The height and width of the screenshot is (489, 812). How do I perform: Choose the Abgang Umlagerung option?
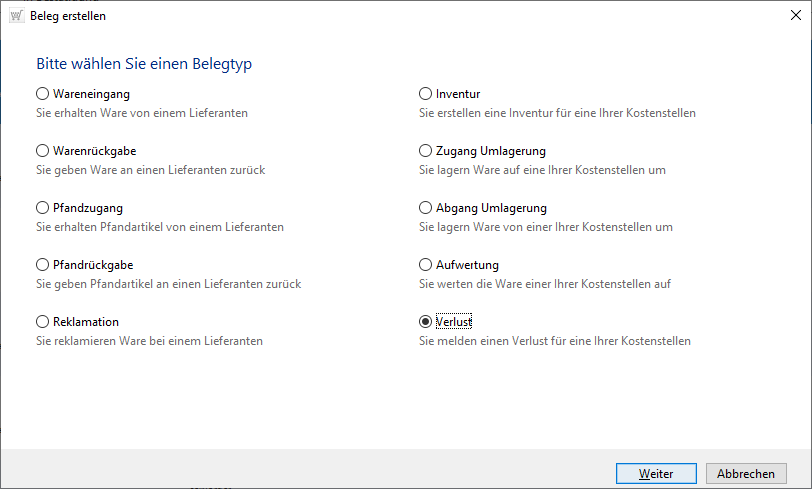pos(426,208)
